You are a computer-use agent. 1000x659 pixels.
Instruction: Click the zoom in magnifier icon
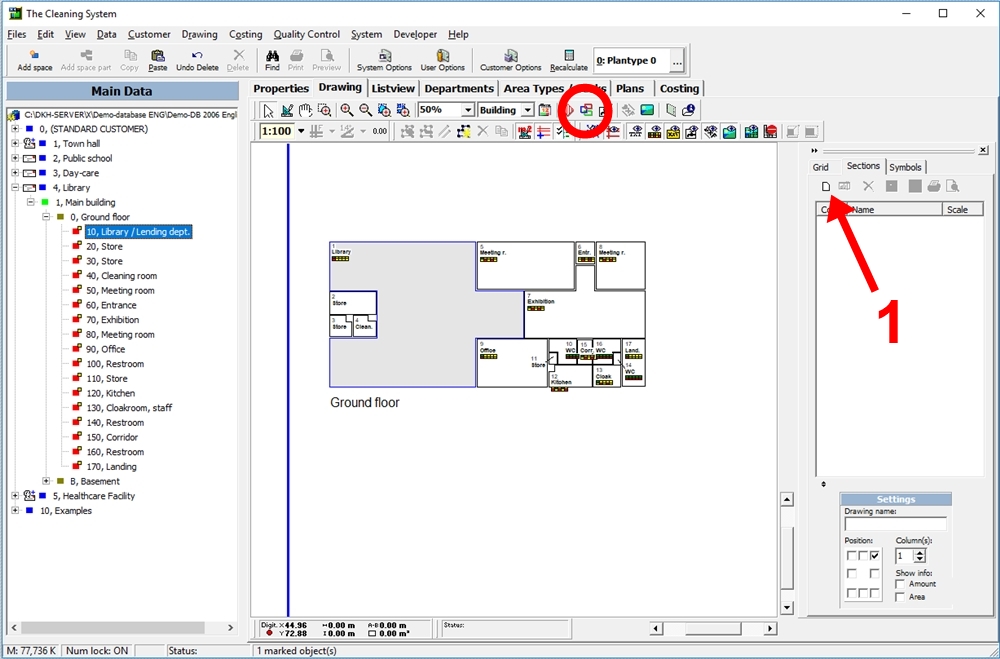tap(346, 110)
